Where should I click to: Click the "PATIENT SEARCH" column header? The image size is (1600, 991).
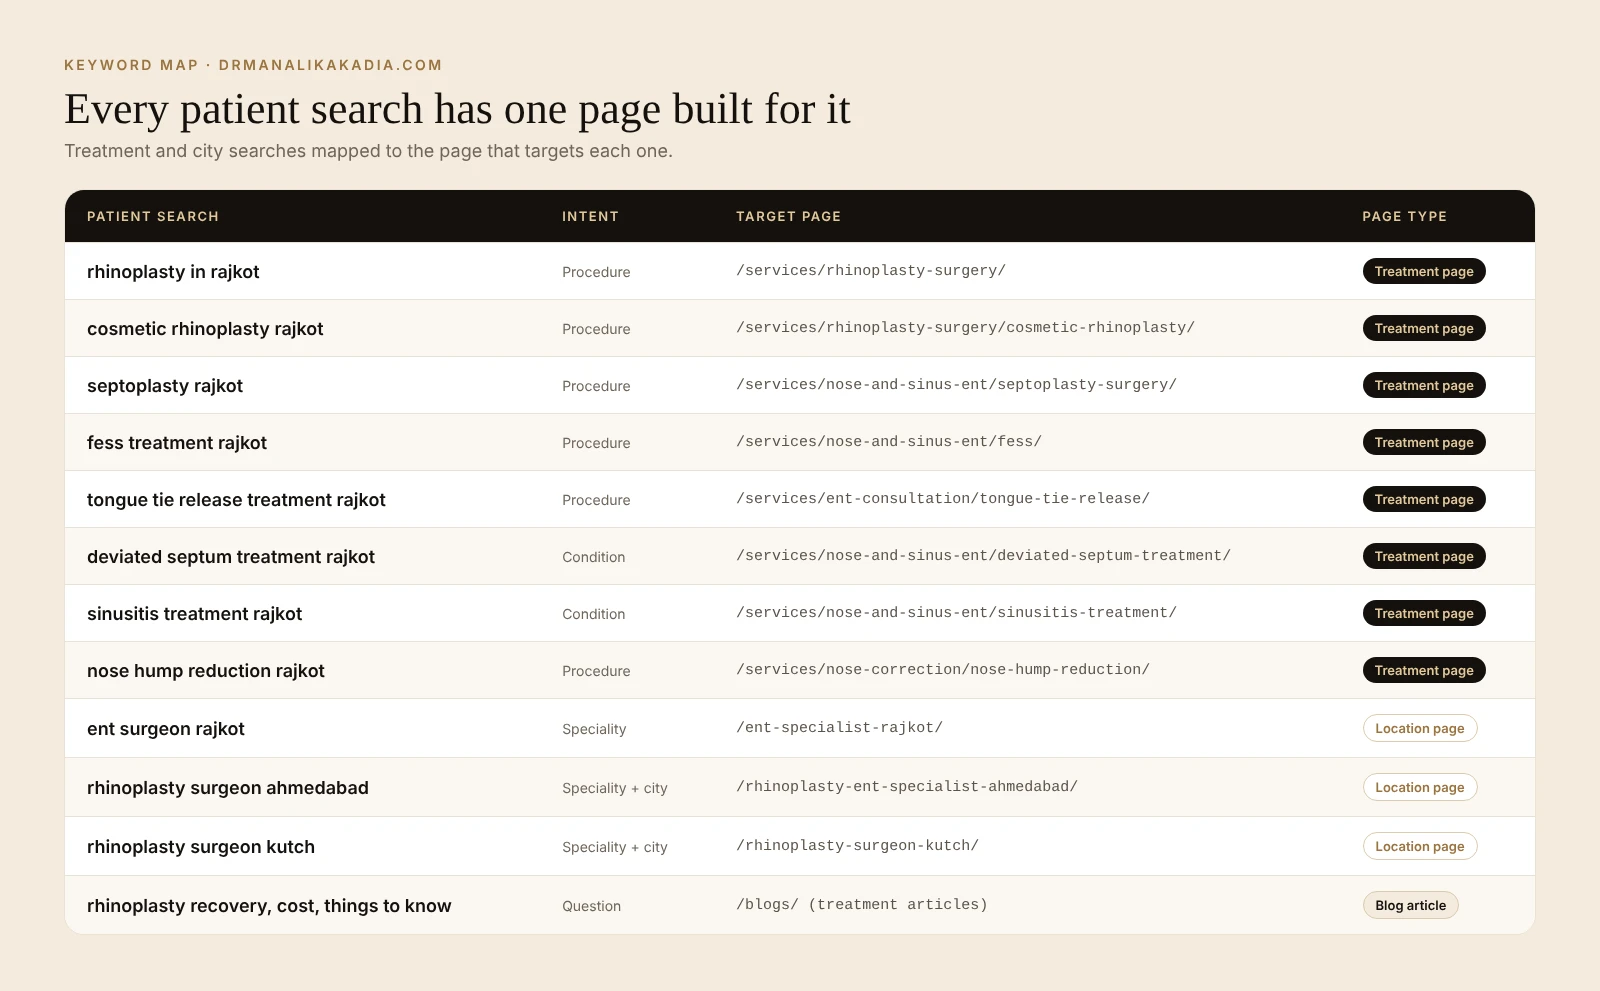(x=153, y=216)
